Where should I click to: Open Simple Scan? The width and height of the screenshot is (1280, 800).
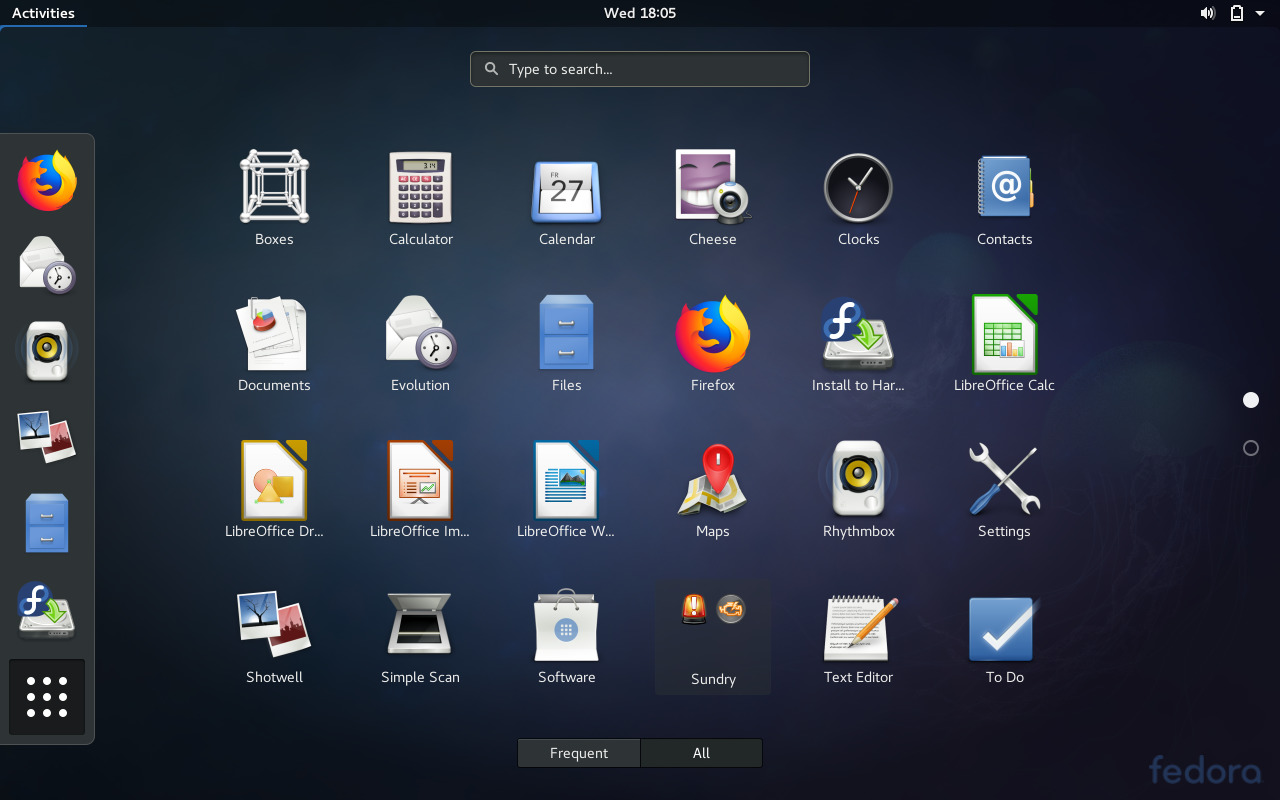click(420, 625)
